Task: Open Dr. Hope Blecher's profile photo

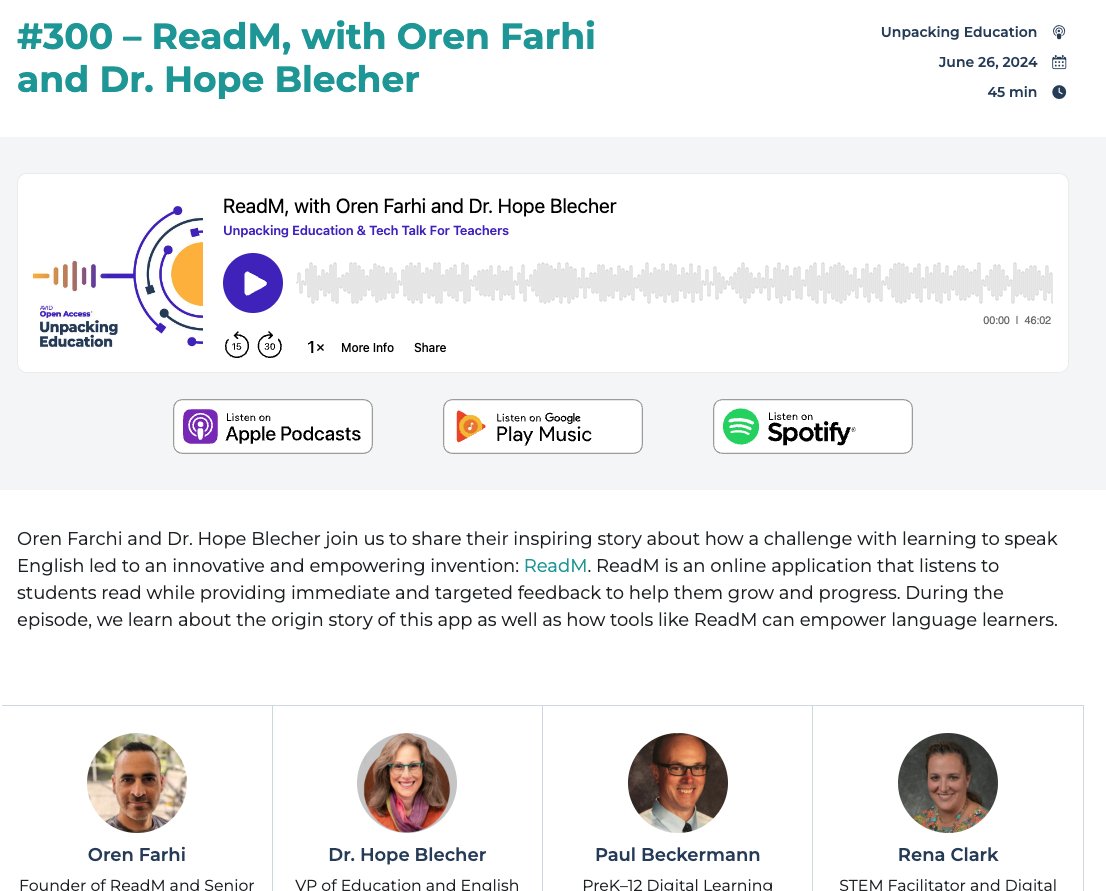Action: point(407,782)
